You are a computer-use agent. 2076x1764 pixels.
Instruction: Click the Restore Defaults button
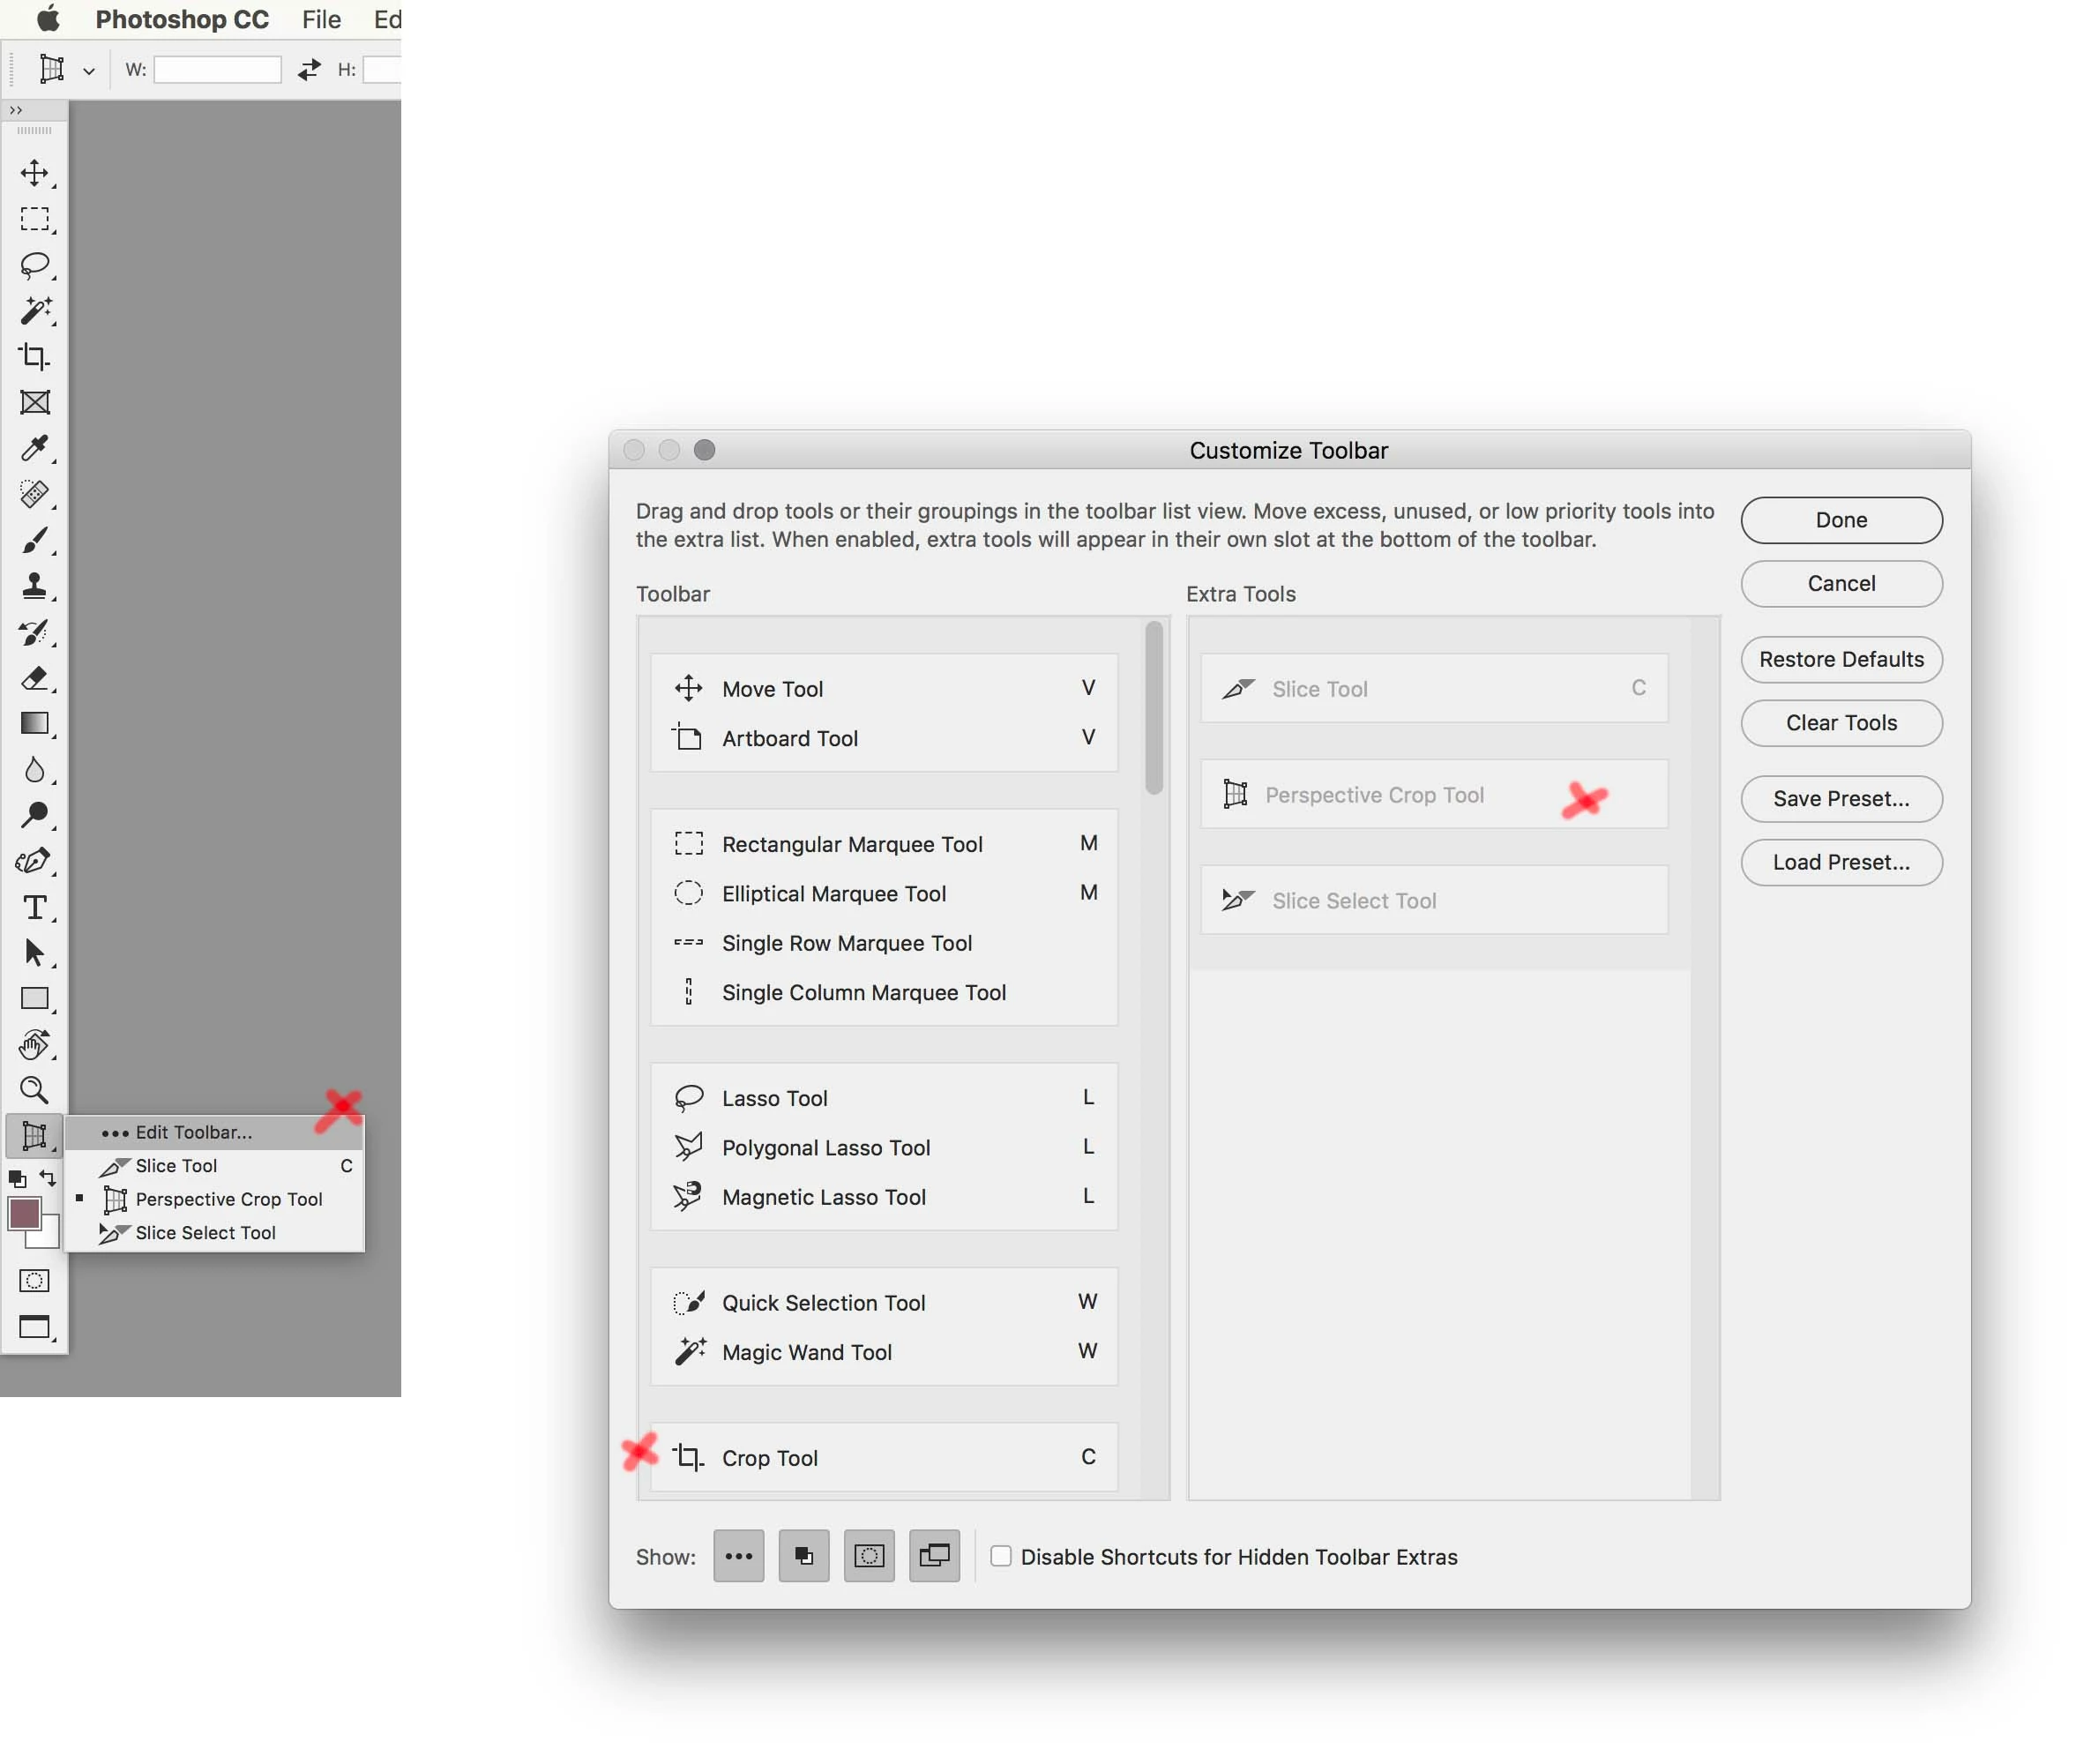coord(1840,659)
